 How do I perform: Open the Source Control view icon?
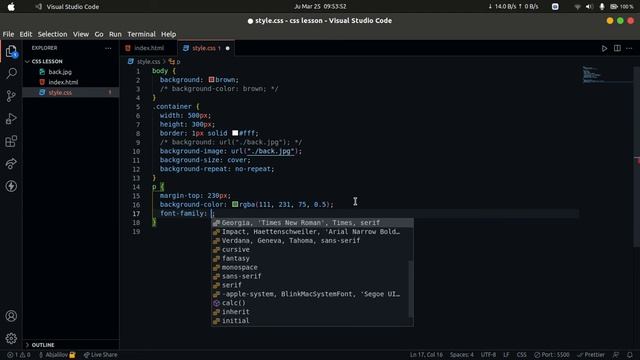tap(11, 96)
